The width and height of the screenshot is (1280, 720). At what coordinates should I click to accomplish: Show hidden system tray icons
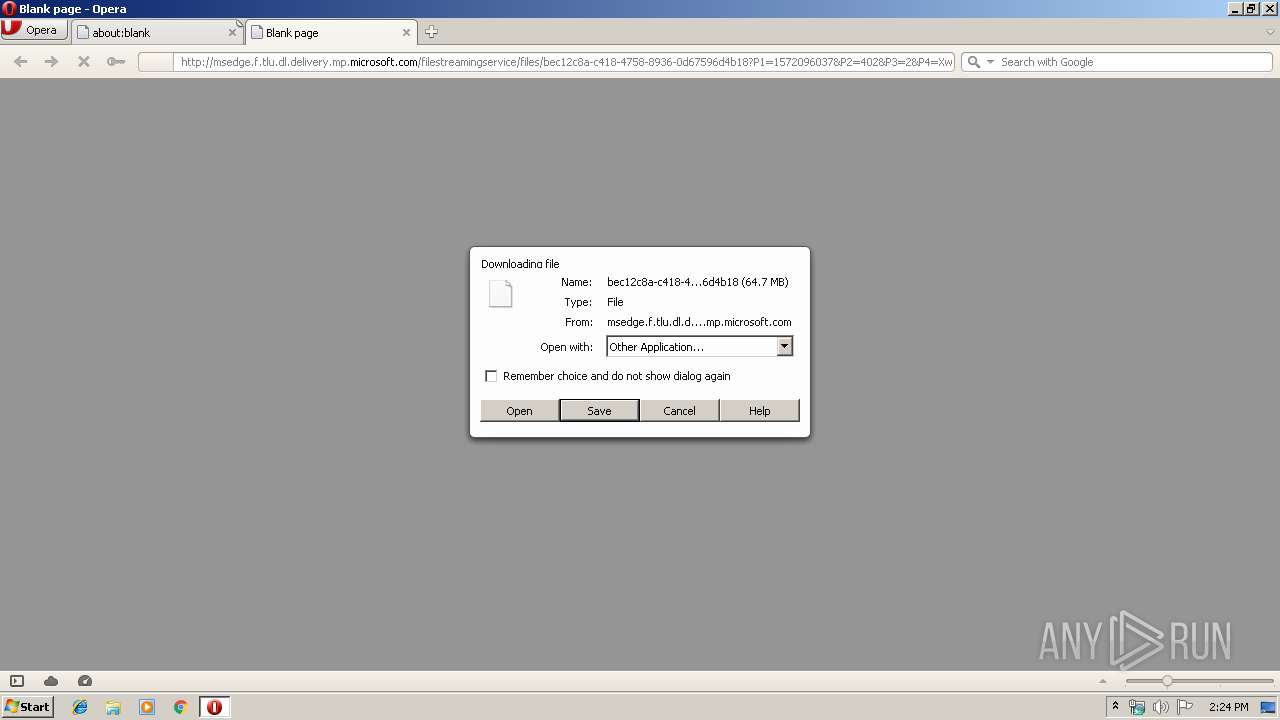1115,707
